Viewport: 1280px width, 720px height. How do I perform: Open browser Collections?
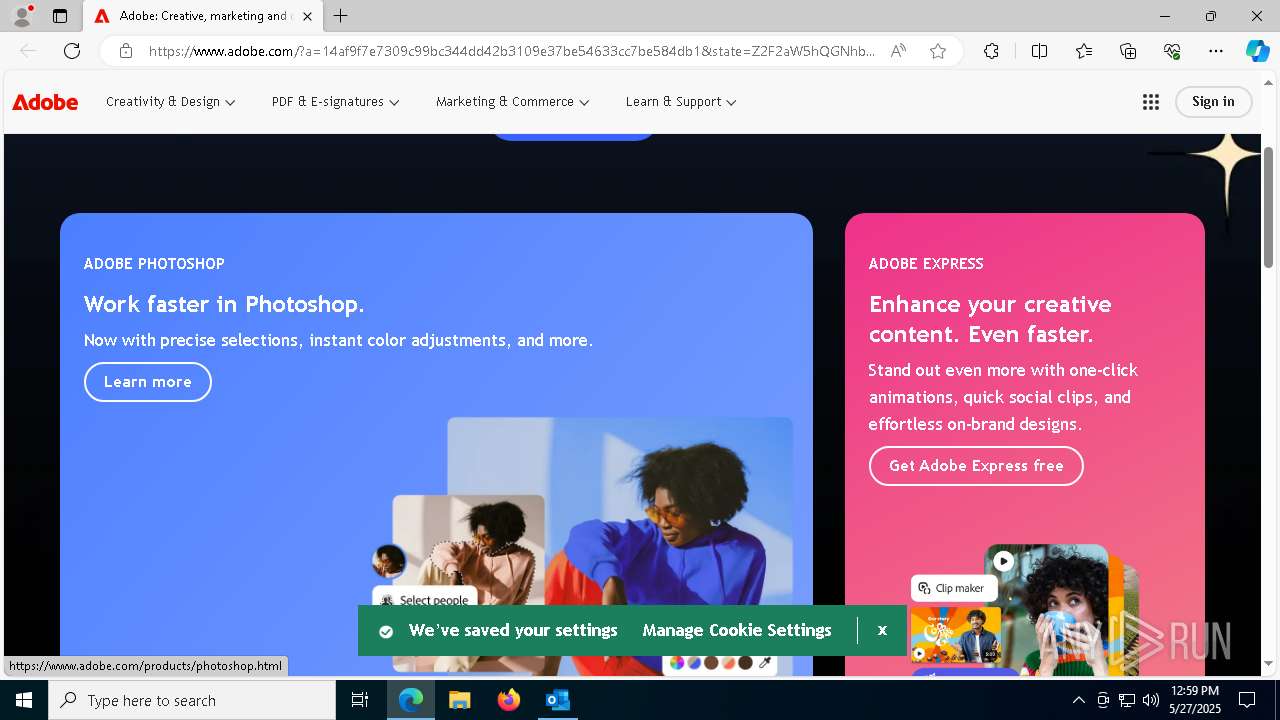coord(1128,51)
